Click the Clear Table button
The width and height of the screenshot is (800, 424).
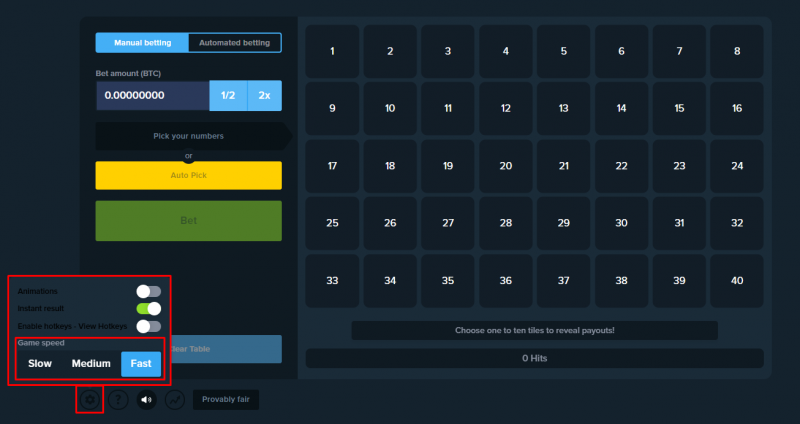coord(226,349)
